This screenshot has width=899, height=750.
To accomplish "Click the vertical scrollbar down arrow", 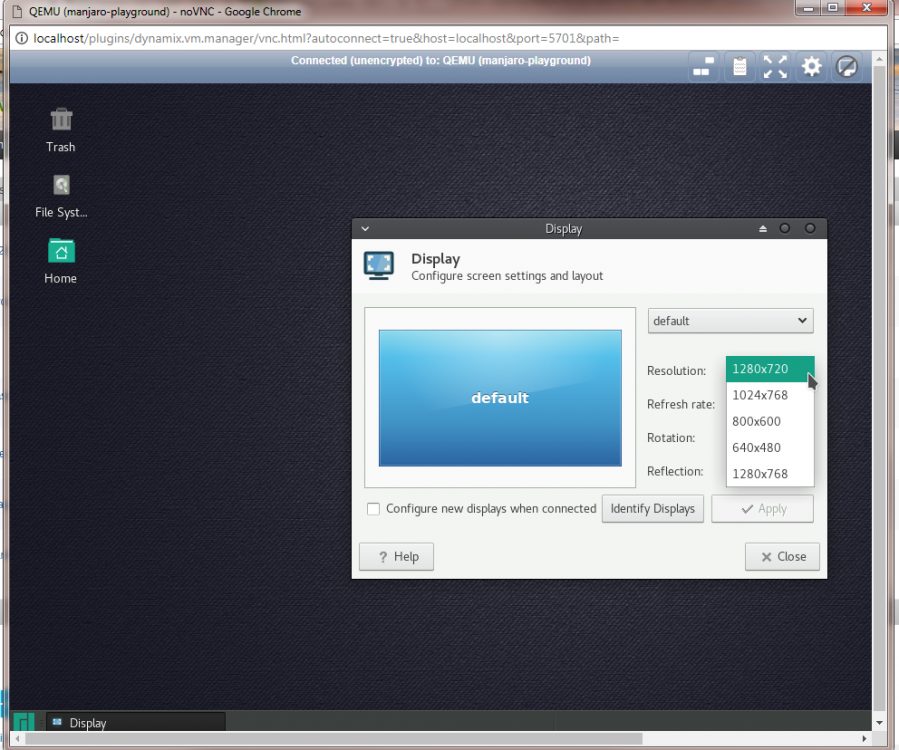I will [x=879, y=722].
